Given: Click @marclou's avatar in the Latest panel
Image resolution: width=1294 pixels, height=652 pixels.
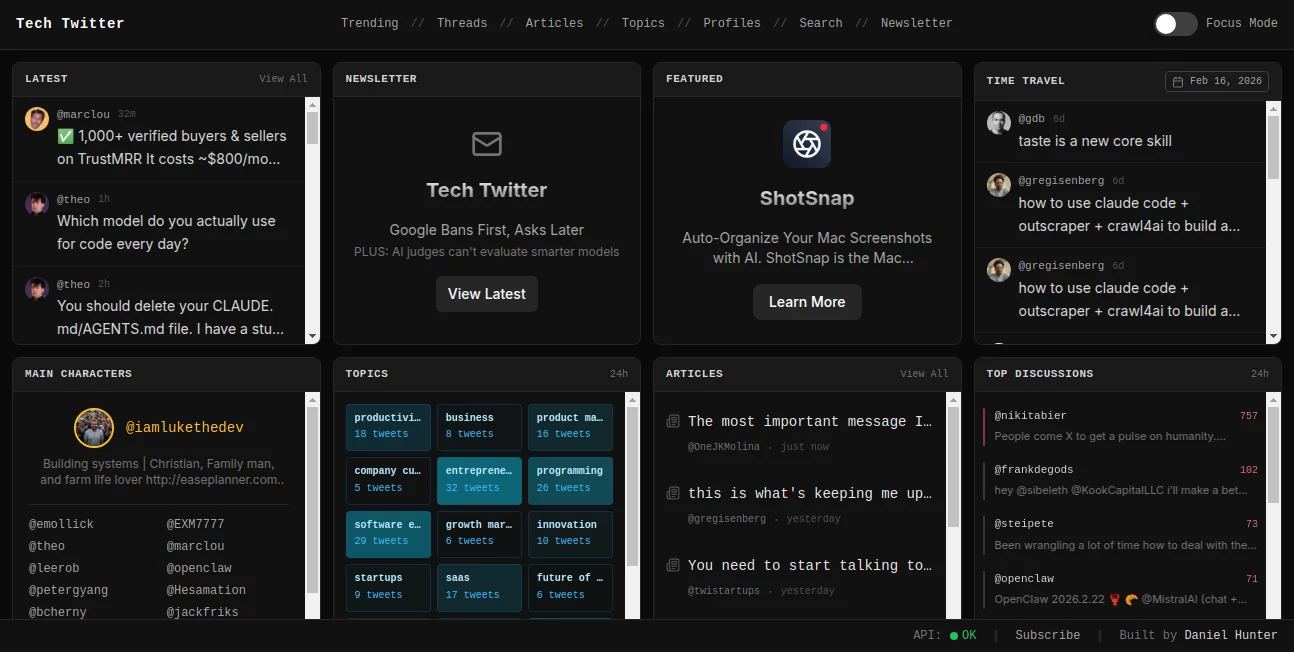Looking at the screenshot, I should pos(37,118).
